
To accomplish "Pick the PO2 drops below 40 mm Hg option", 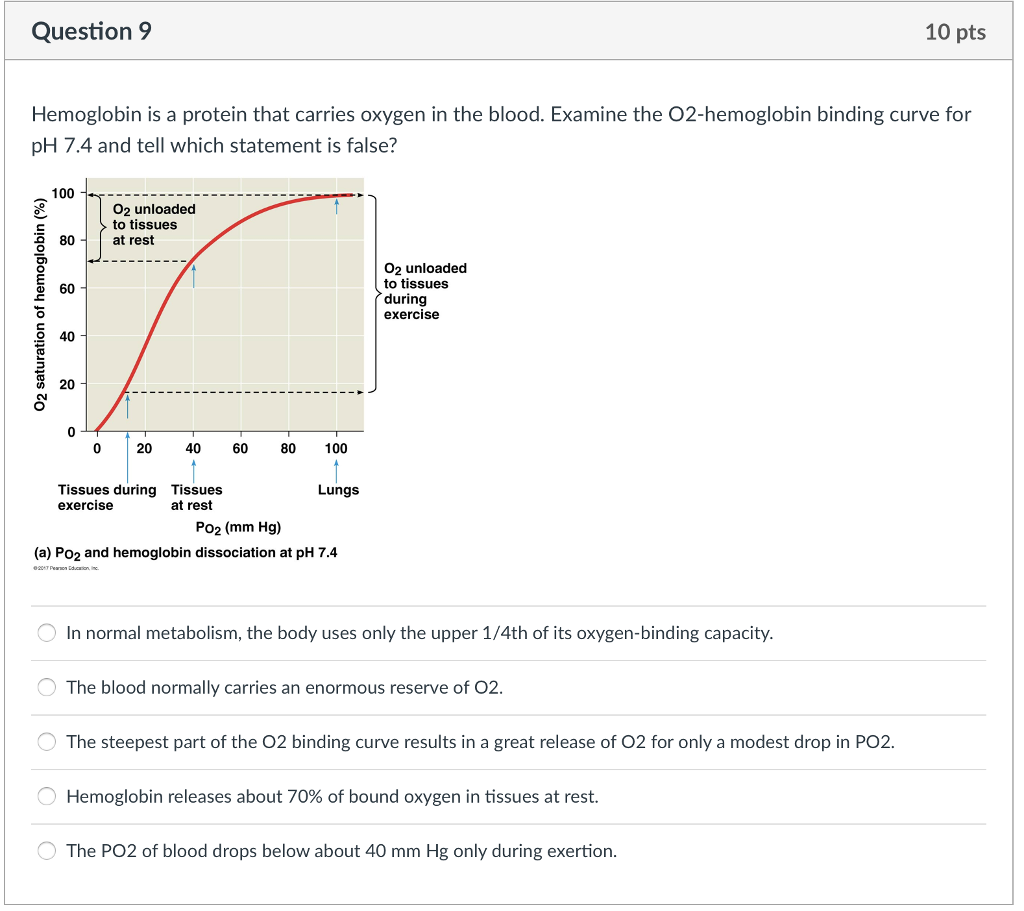I will pyautogui.click(x=46, y=850).
